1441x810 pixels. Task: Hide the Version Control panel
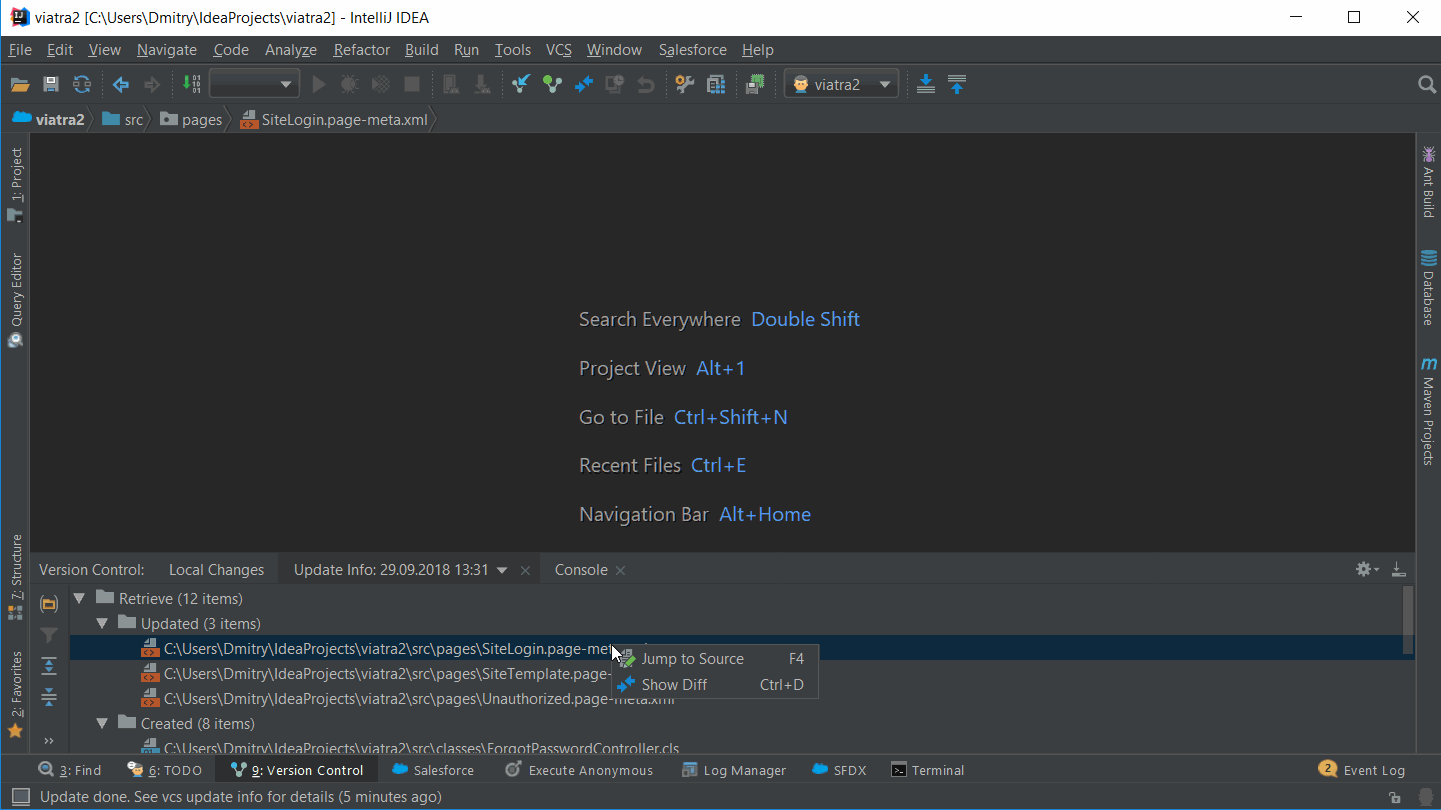[1398, 570]
